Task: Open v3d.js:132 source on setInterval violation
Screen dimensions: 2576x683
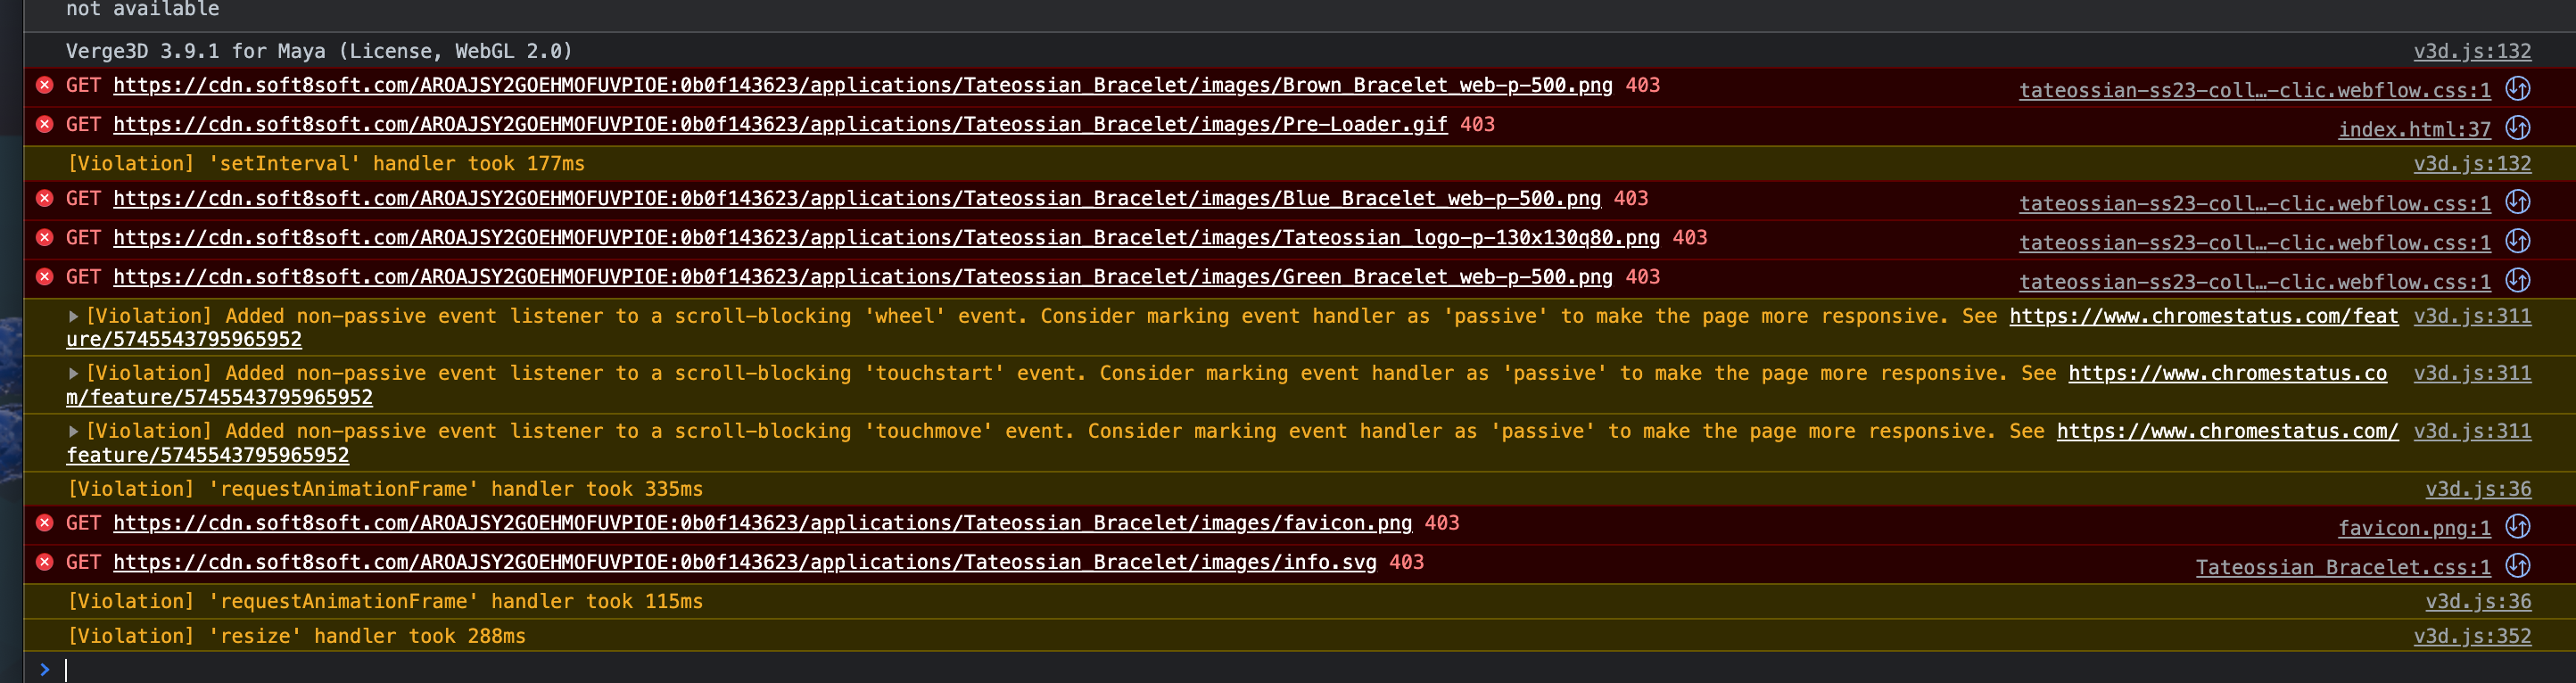Action: [2472, 163]
